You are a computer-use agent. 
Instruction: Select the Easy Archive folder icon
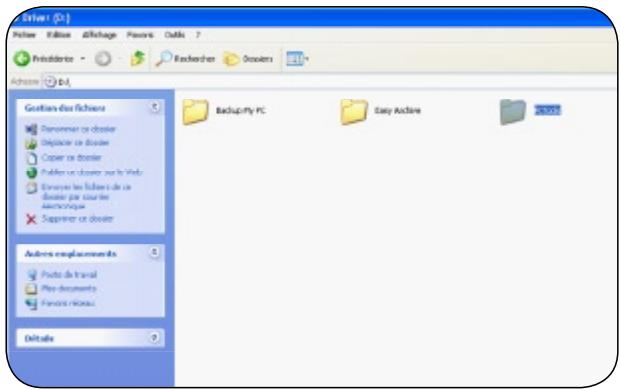[354, 112]
